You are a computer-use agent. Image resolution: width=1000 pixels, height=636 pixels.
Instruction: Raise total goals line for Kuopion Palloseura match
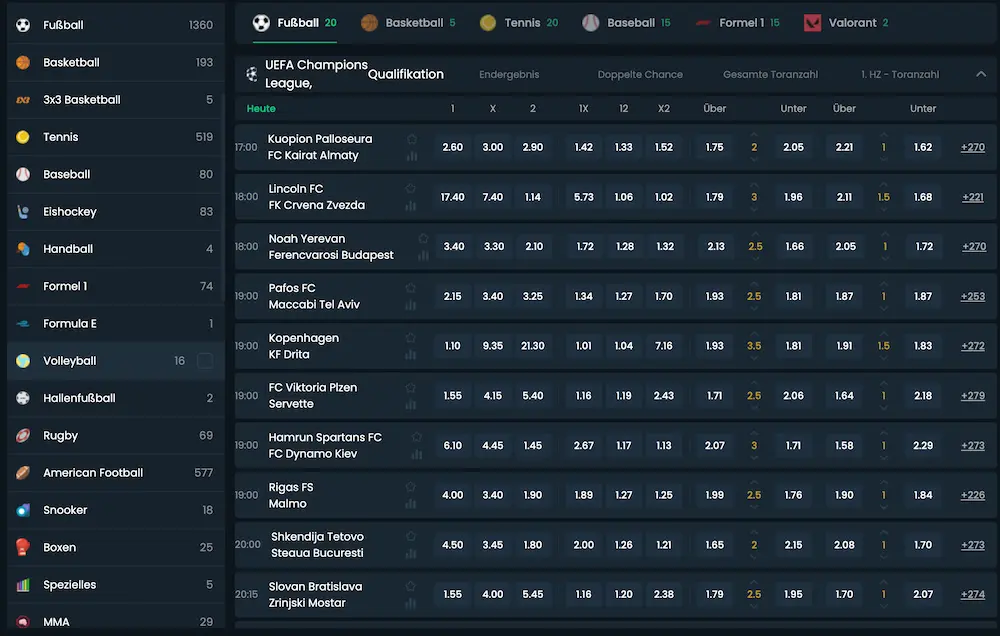tap(754, 135)
